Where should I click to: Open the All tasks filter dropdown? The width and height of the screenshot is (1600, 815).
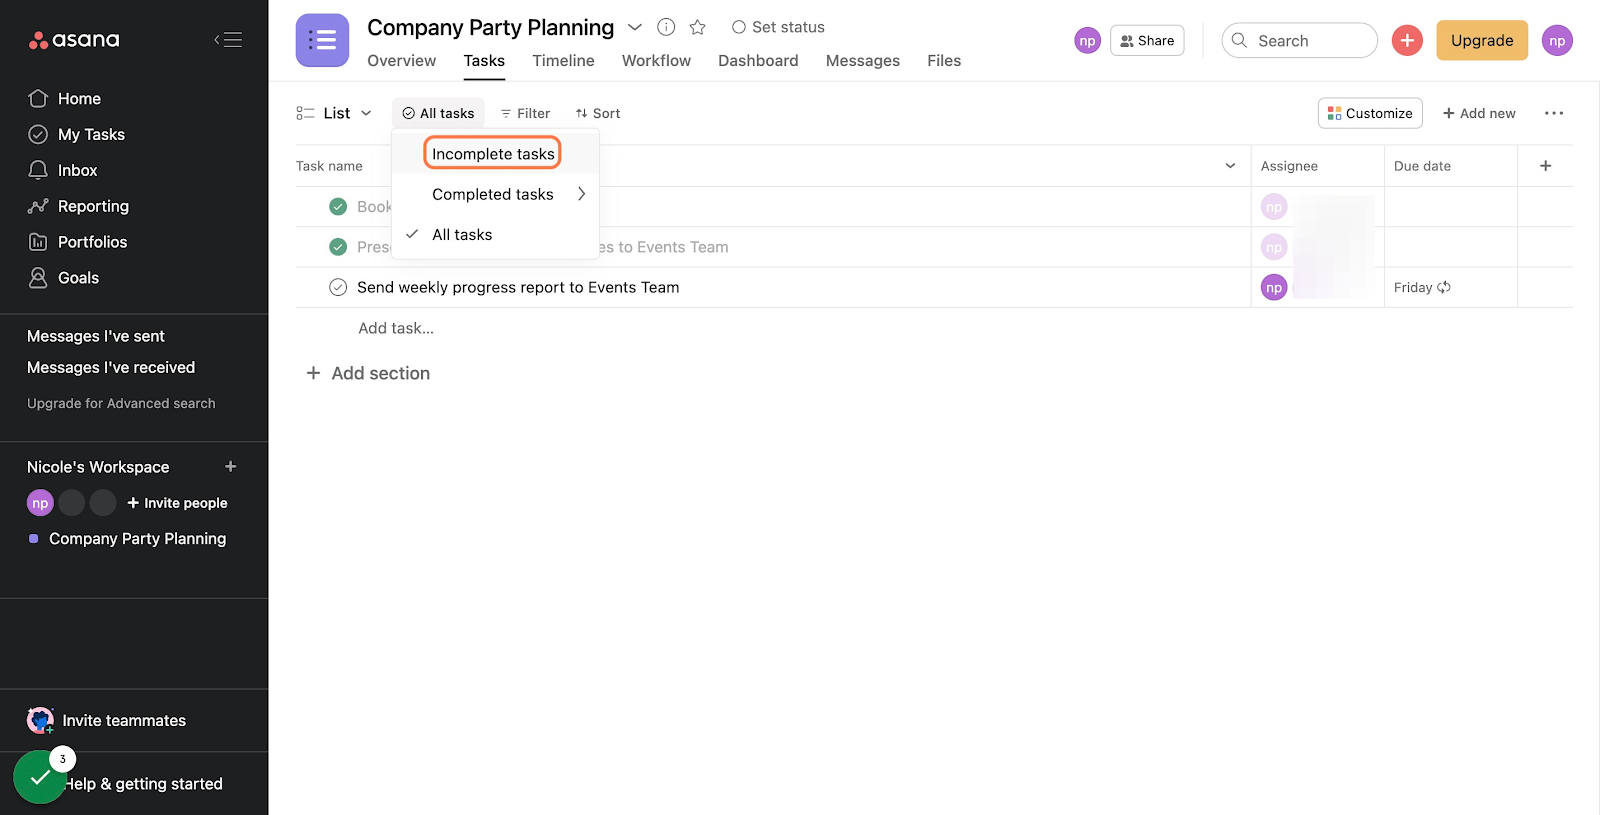pos(438,113)
